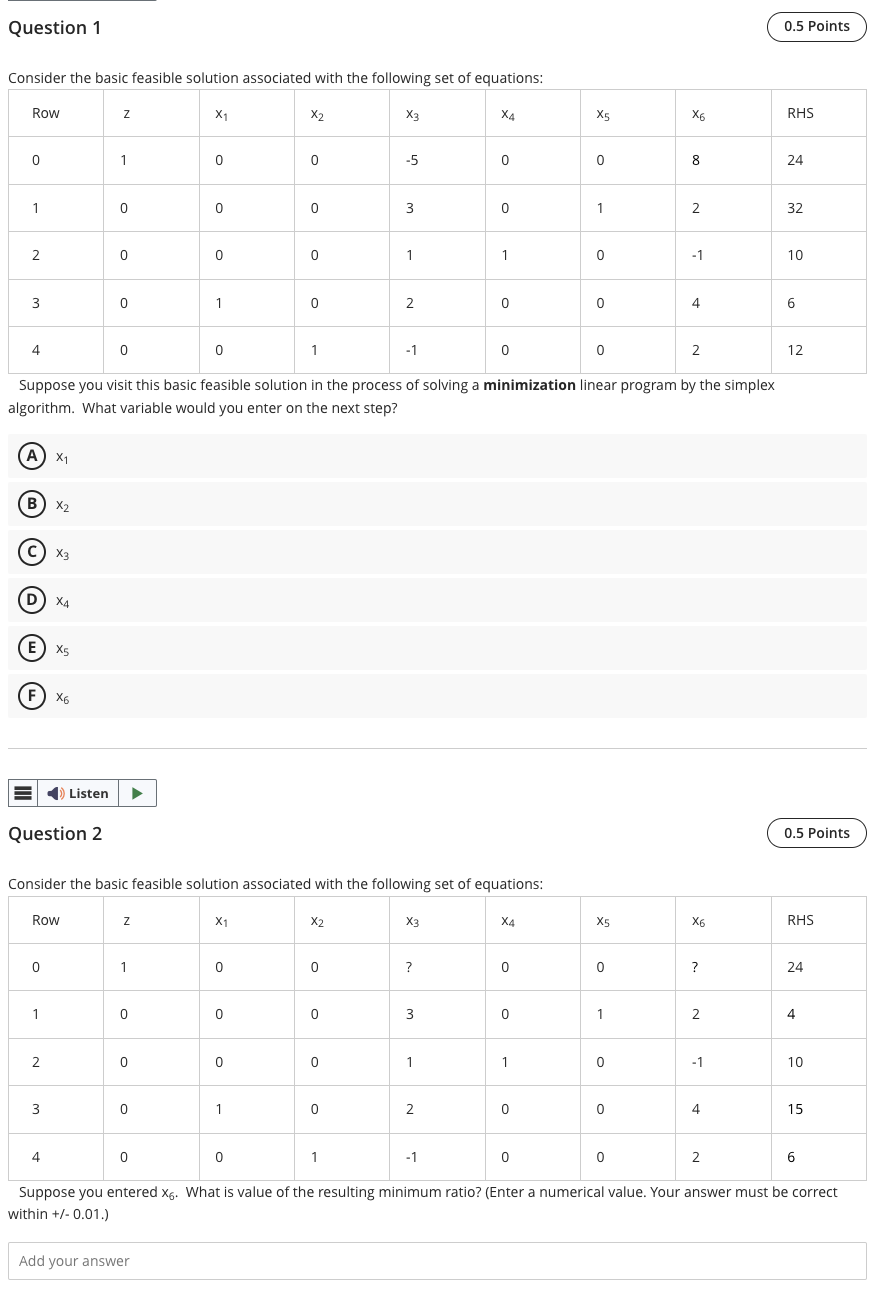Click the RHS column header in the first table

(800, 112)
